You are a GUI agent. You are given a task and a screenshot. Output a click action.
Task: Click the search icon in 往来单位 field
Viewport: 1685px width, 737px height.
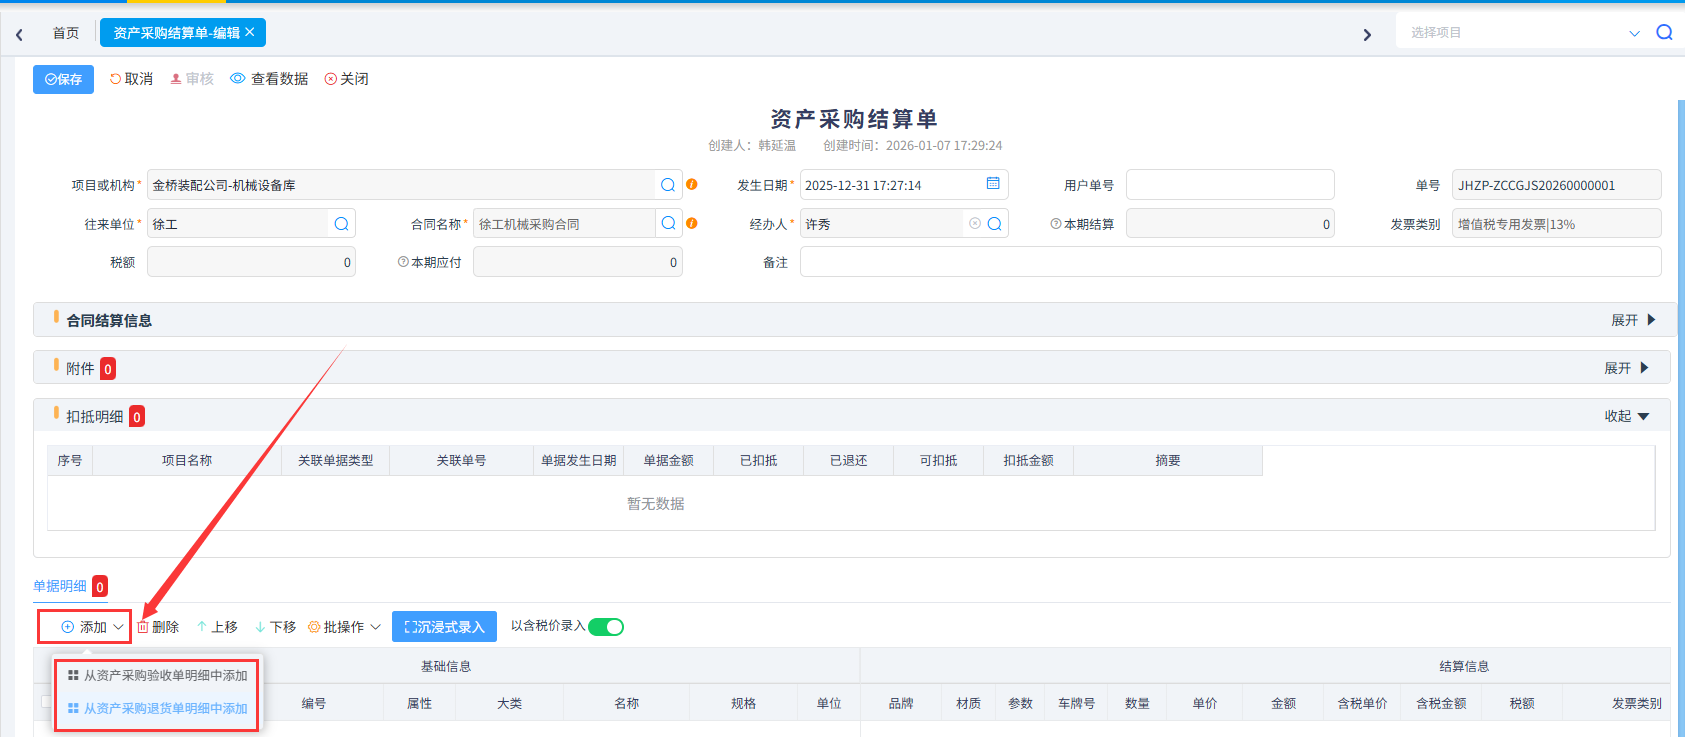tap(341, 224)
